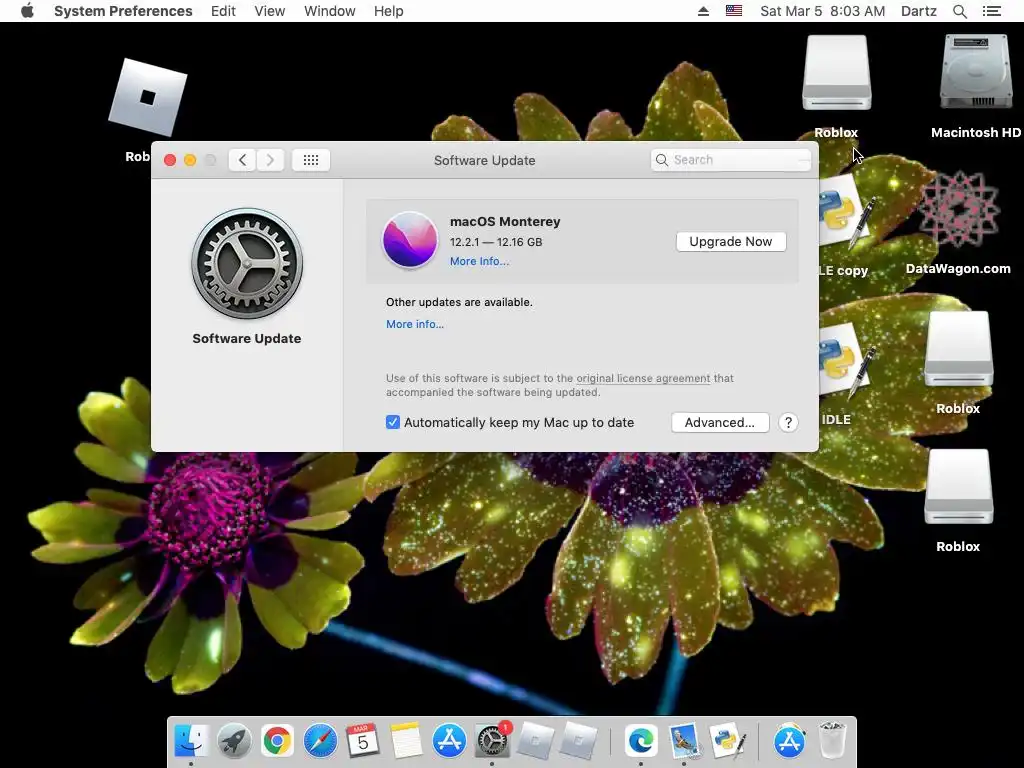Launch Google Chrome from the Dock

pyautogui.click(x=277, y=741)
